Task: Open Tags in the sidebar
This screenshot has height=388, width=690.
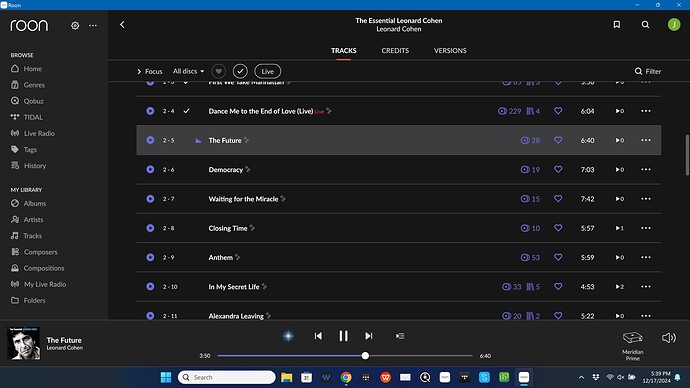Action: coord(24,150)
